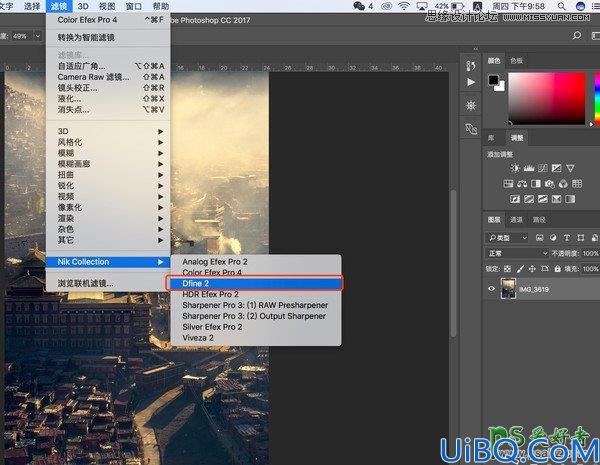Open zoom percentage dropdown 49%

coord(38,36)
